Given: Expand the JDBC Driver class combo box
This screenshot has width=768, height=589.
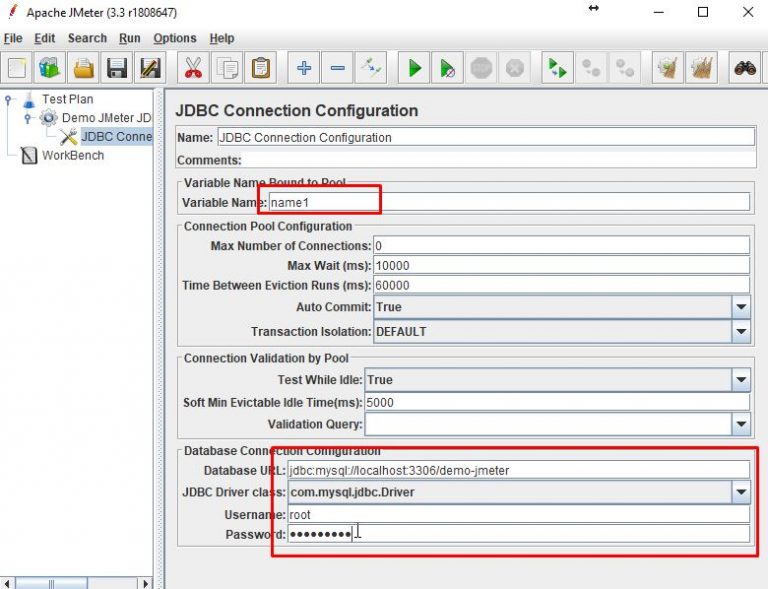Looking at the screenshot, I should tap(740, 492).
